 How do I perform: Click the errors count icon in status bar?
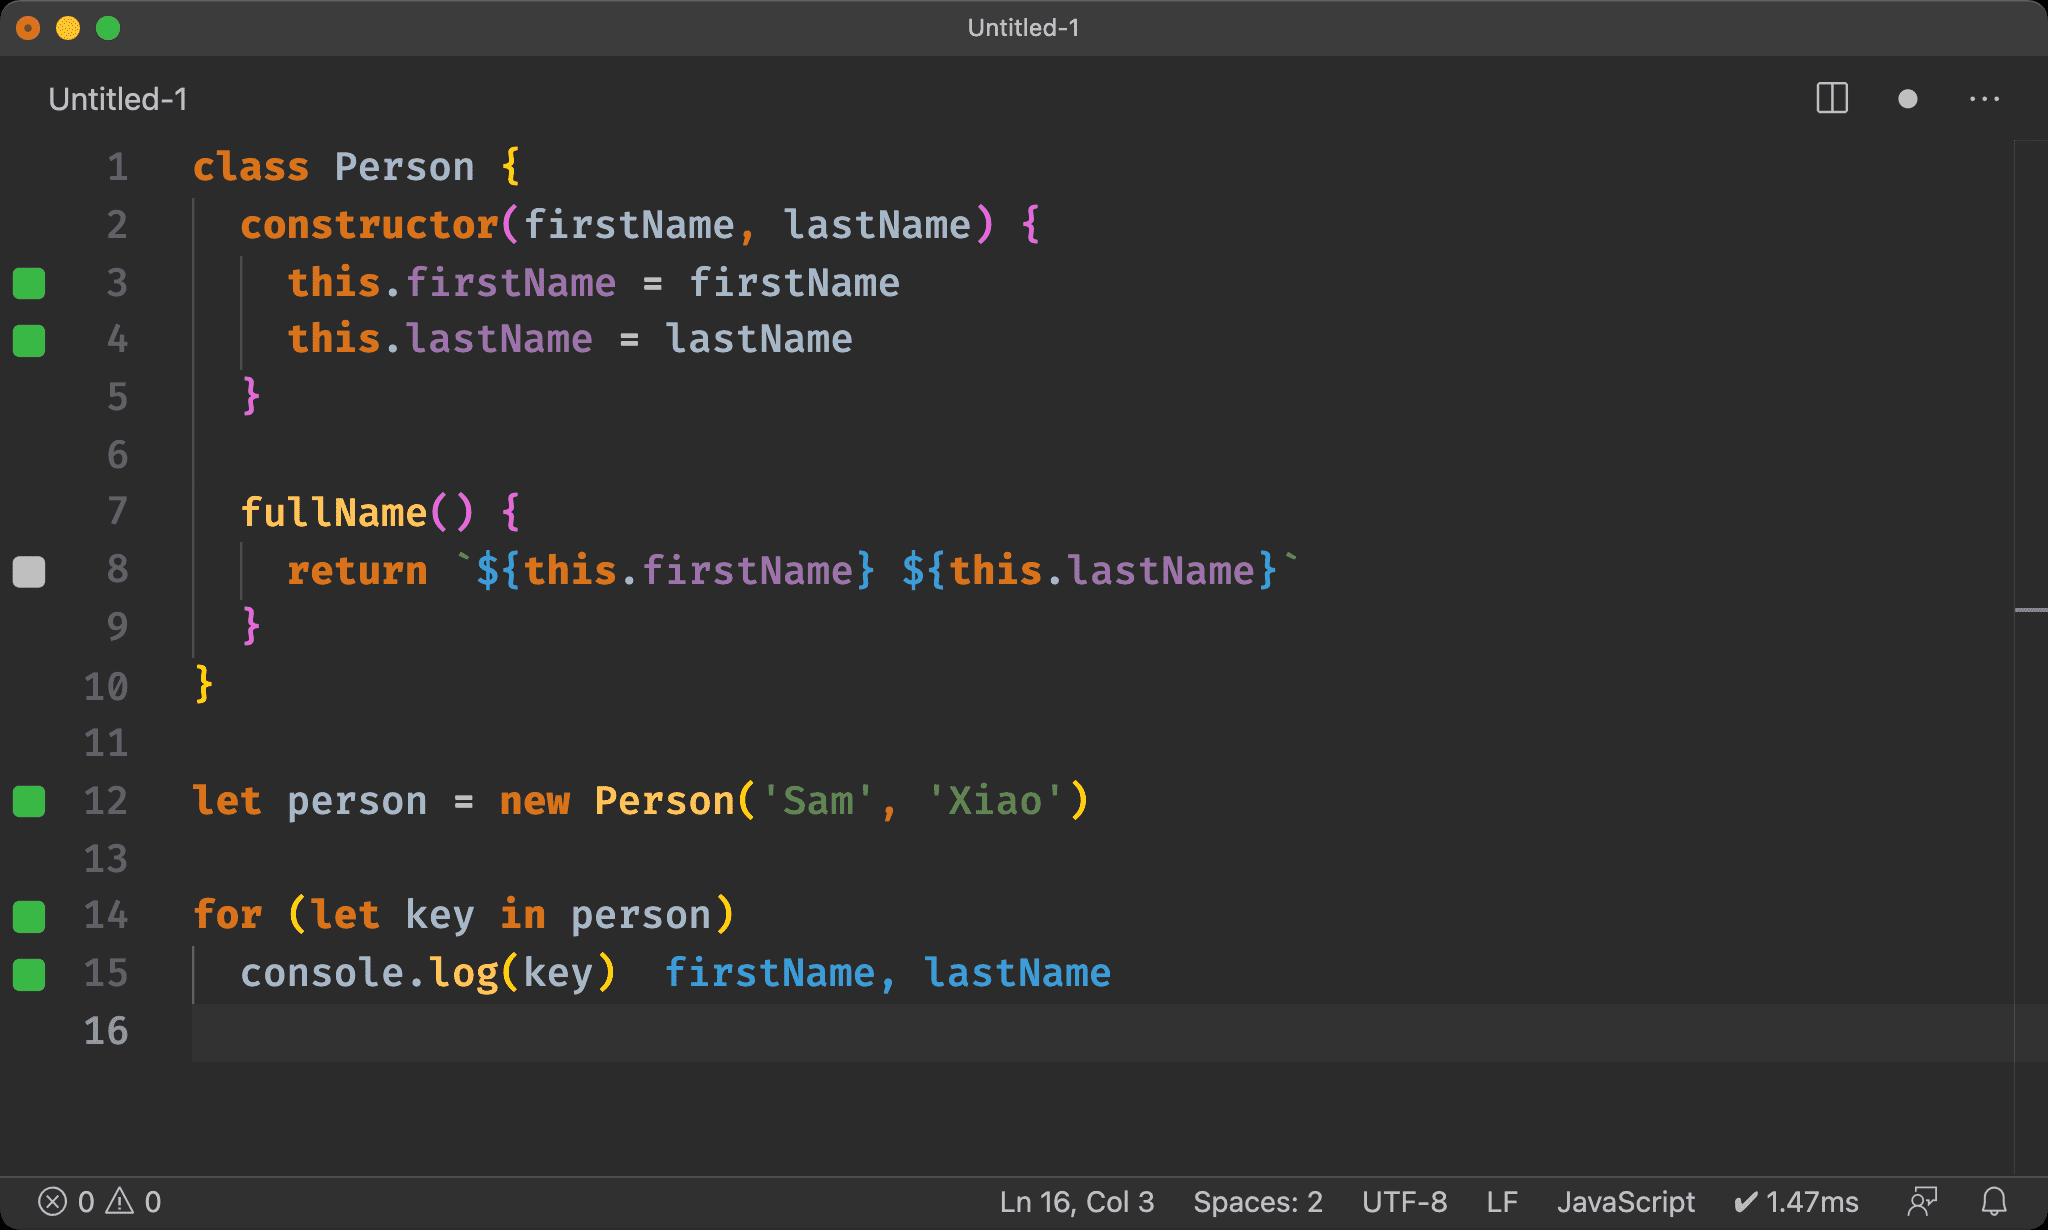(53, 1201)
